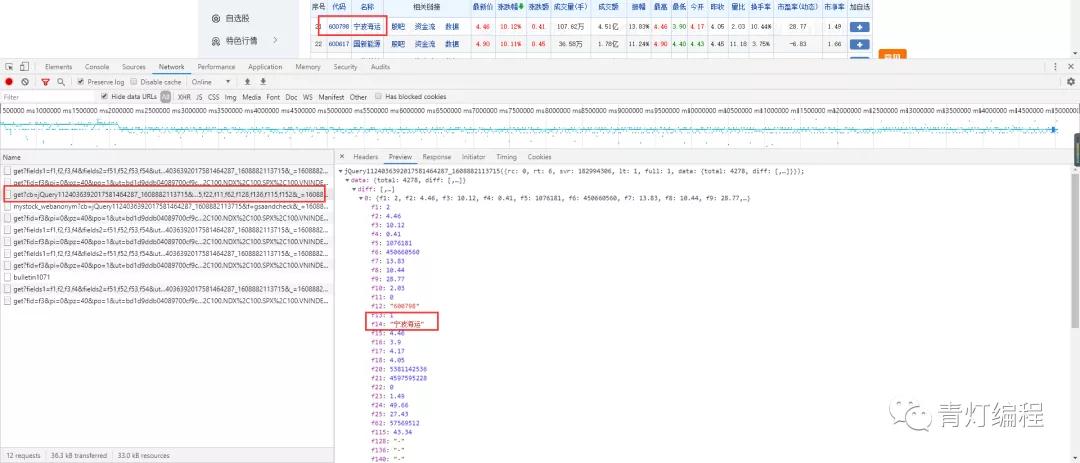Collapse the diff array node
The height and width of the screenshot is (463, 1080).
[x=354, y=189]
